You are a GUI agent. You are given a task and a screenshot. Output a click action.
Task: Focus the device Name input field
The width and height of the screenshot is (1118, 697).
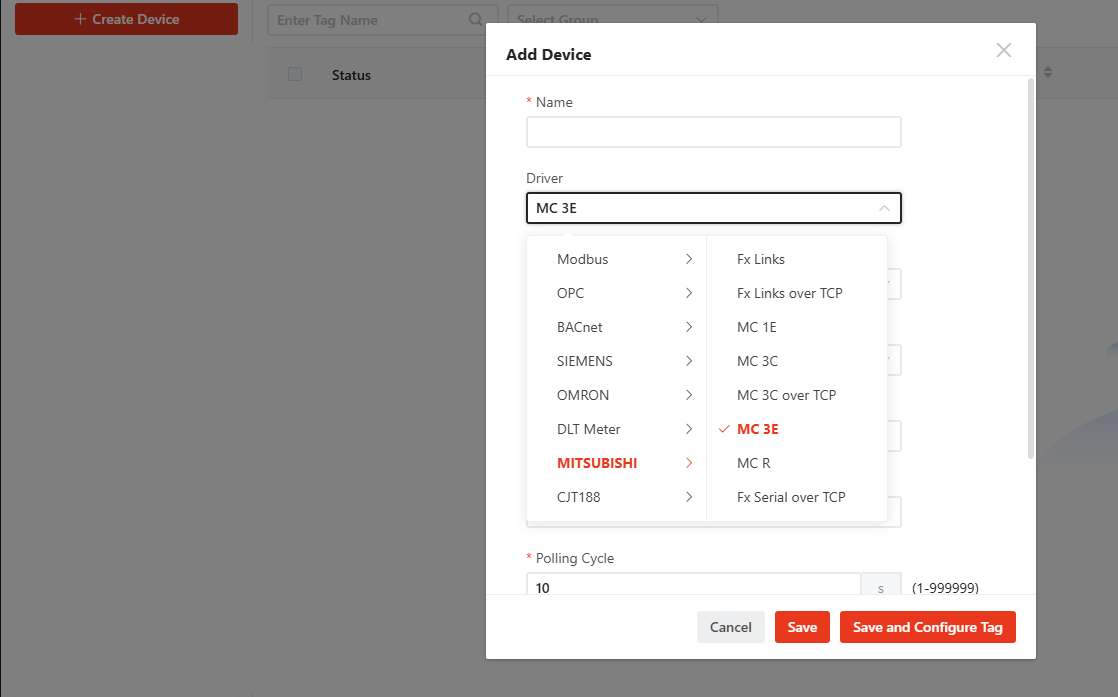tap(713, 132)
